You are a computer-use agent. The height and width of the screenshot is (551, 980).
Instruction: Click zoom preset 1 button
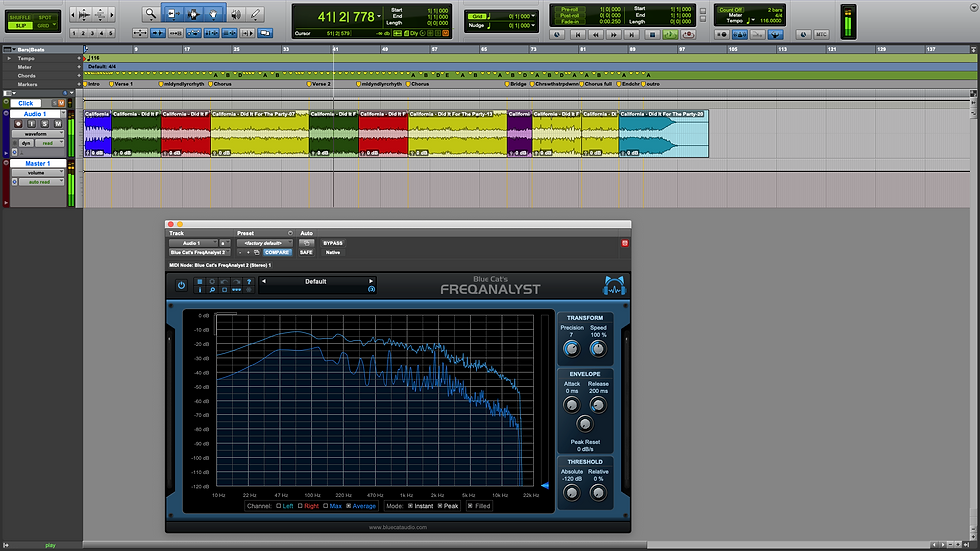tap(74, 33)
